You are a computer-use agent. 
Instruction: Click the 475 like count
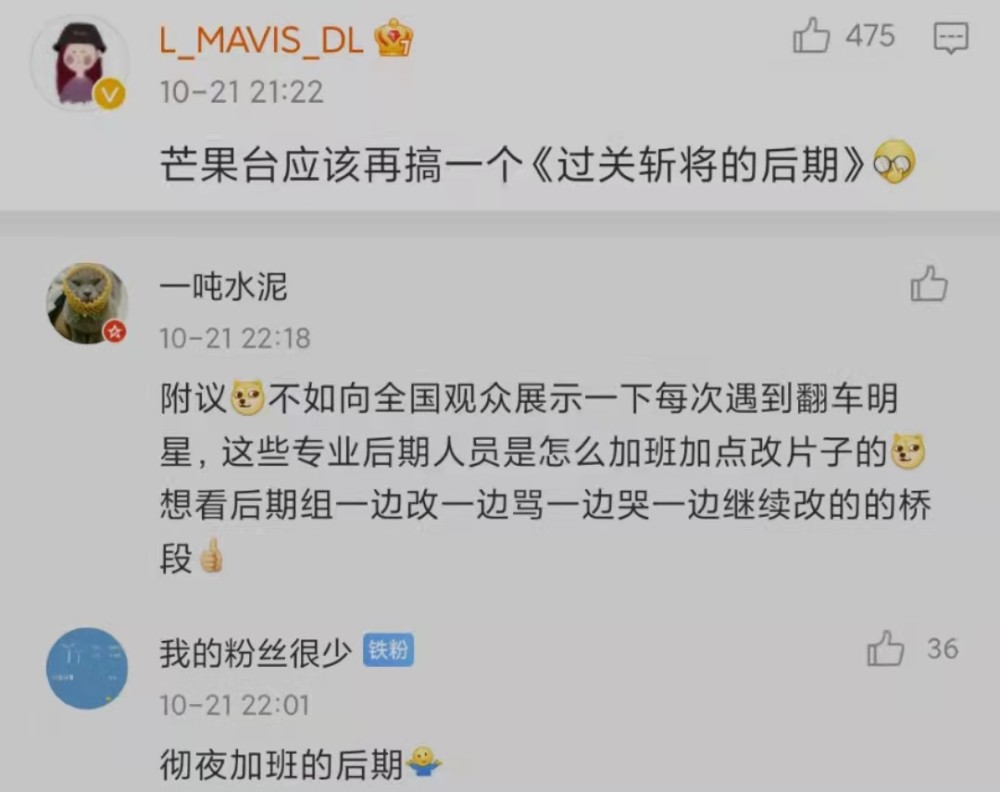[871, 36]
